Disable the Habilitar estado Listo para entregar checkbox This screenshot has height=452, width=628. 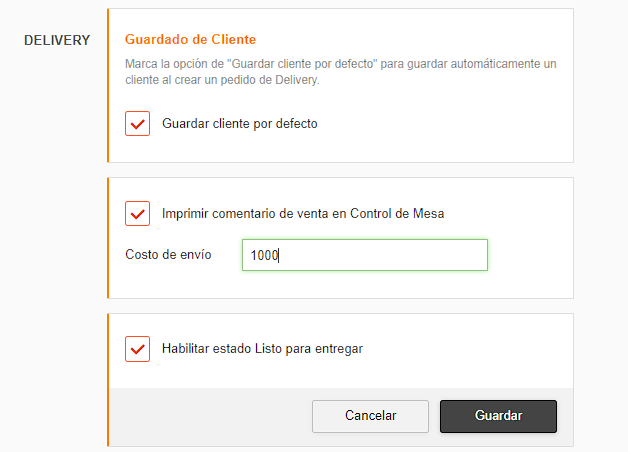[138, 349]
